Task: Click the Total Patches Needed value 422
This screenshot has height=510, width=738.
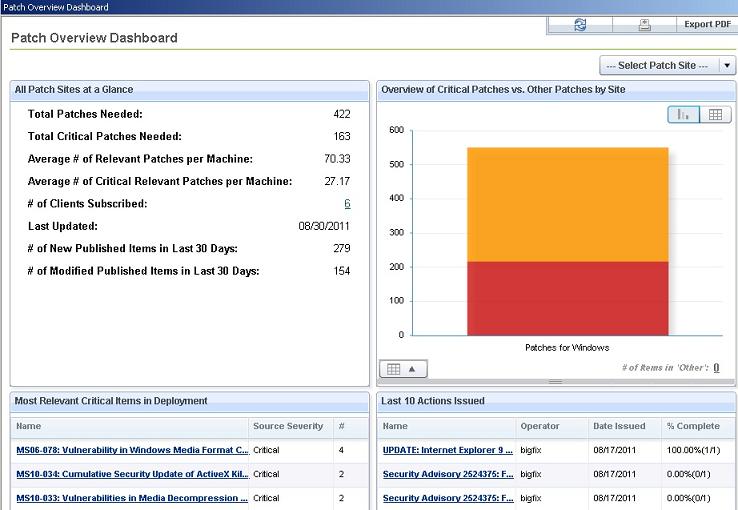Action: (342, 114)
